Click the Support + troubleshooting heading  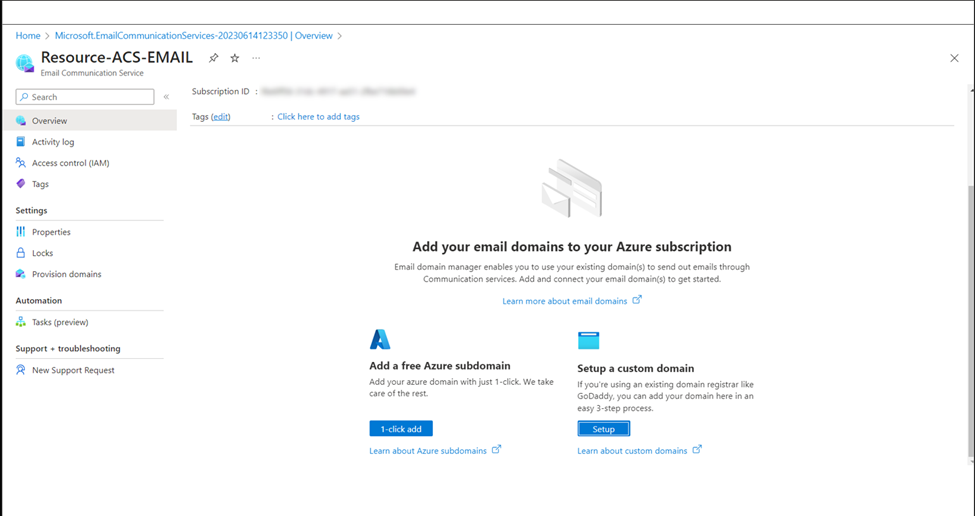click(68, 349)
